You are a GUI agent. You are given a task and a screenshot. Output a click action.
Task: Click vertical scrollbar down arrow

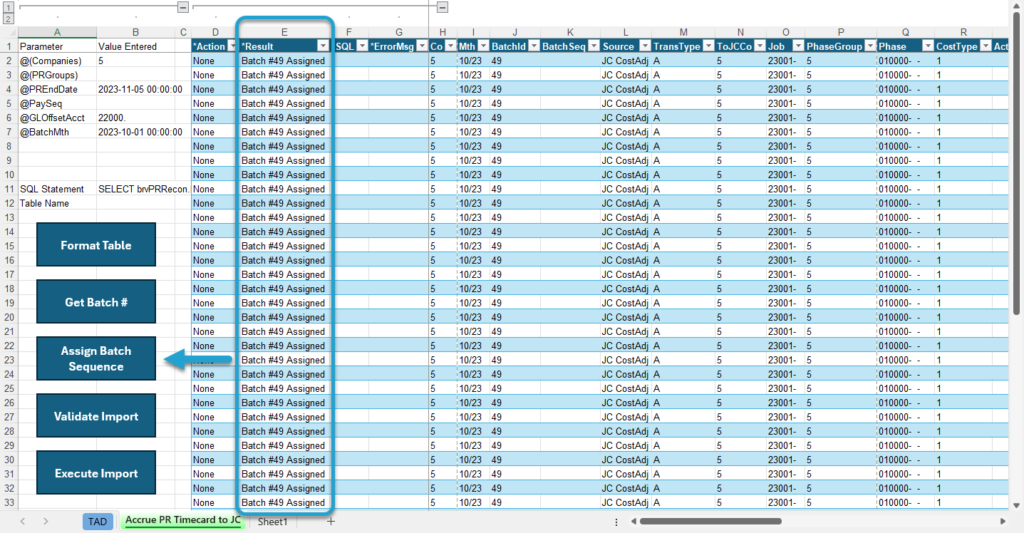coord(1016,506)
